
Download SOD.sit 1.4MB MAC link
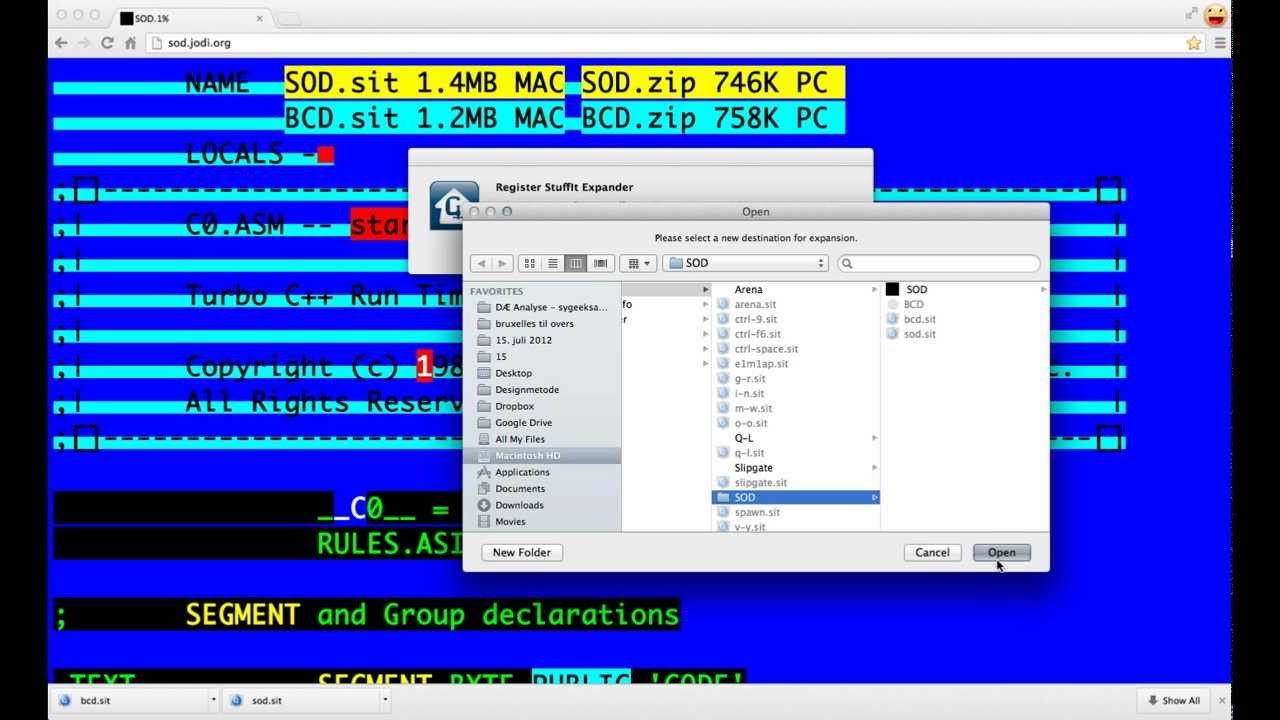(x=424, y=83)
